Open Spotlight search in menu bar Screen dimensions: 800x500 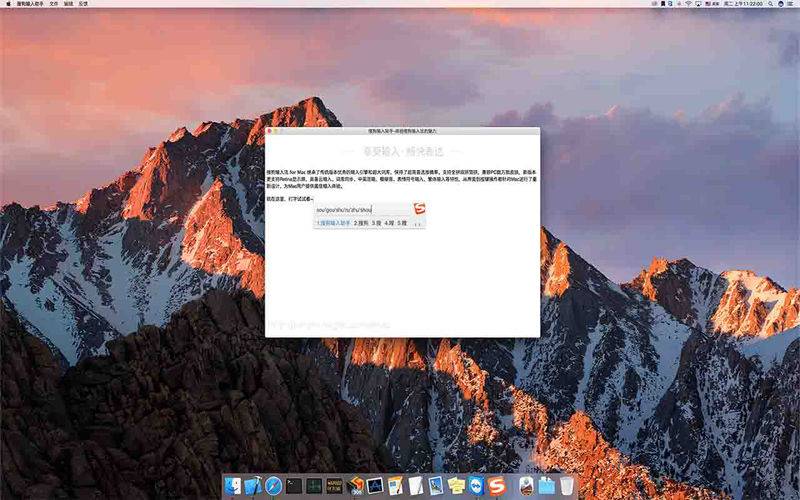[770, 4]
